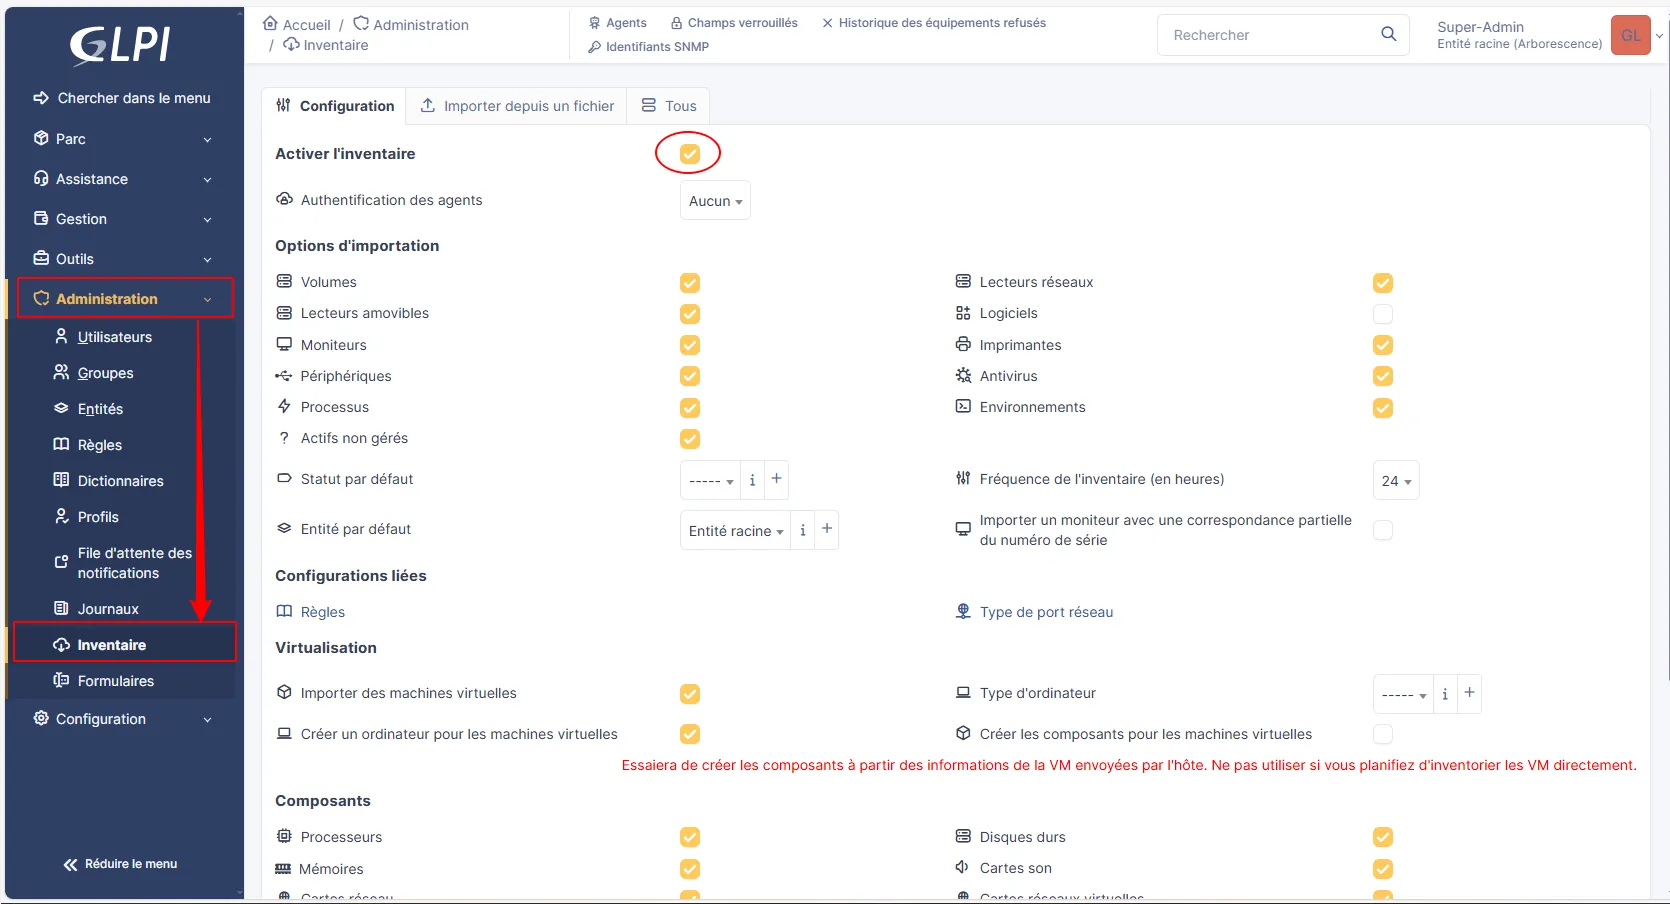Click the GL user avatar

[1631, 35]
